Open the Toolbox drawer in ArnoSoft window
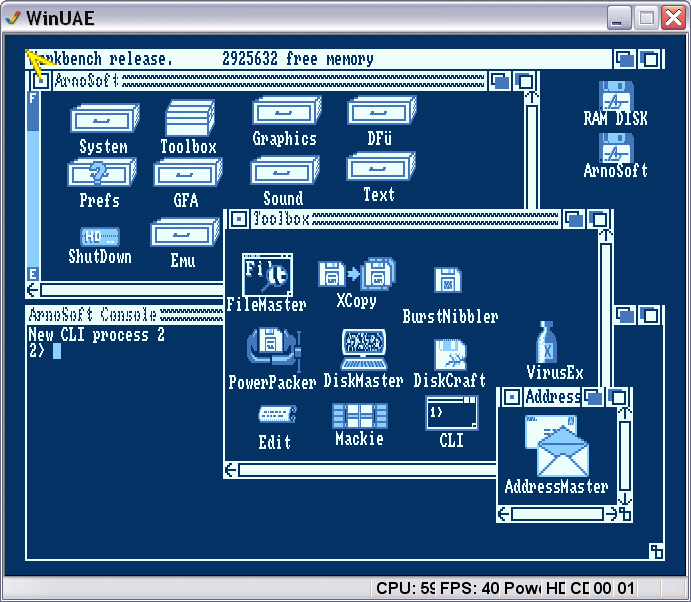Viewport: 691px width, 602px height. (189, 118)
